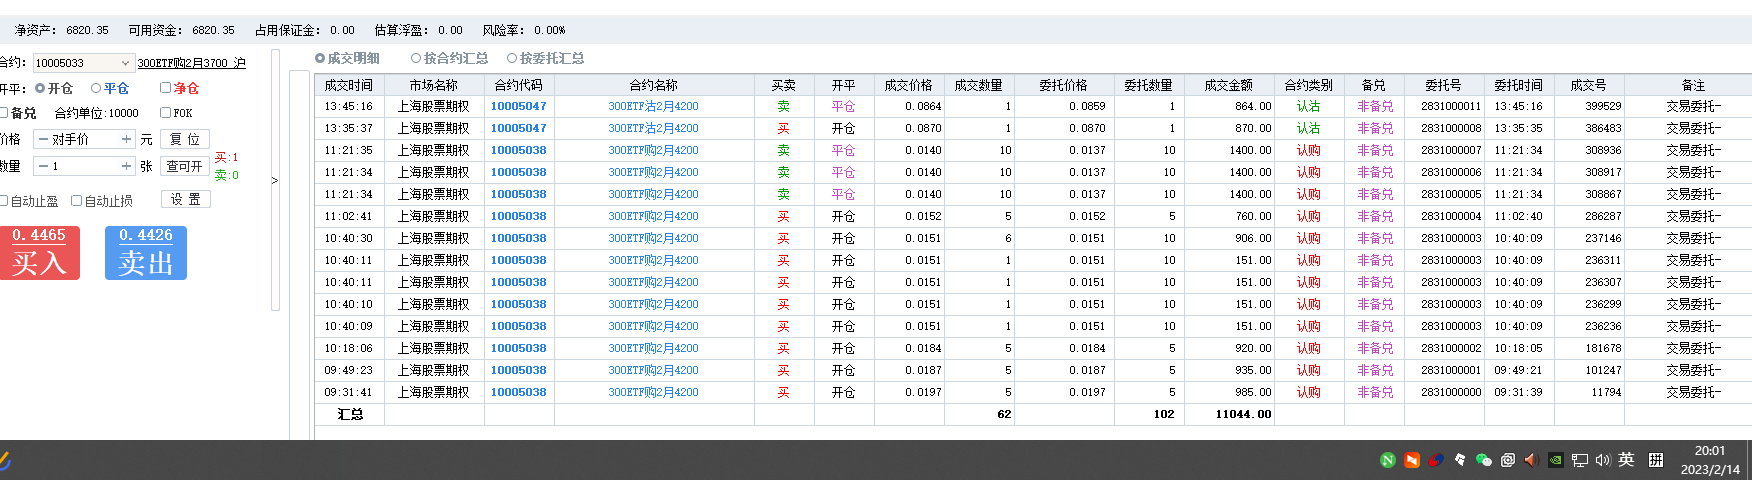Click 净资产 6820.35 value
Screen dimensions: 1752x480
pyautogui.click(x=87, y=30)
